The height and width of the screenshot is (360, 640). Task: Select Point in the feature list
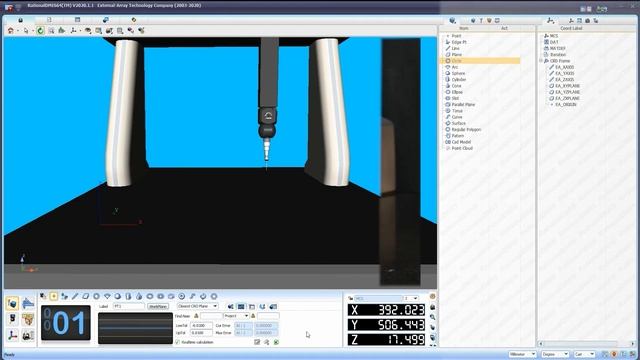tap(456, 36)
